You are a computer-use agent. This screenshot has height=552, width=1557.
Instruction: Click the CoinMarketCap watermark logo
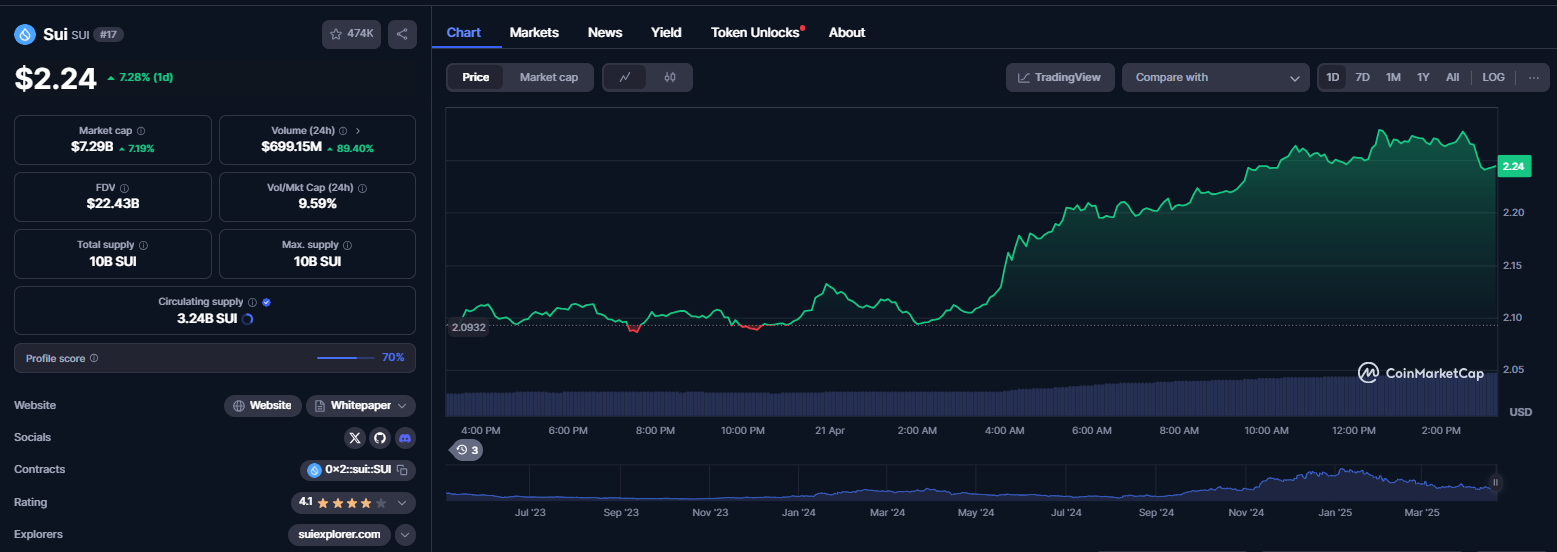coord(1421,373)
